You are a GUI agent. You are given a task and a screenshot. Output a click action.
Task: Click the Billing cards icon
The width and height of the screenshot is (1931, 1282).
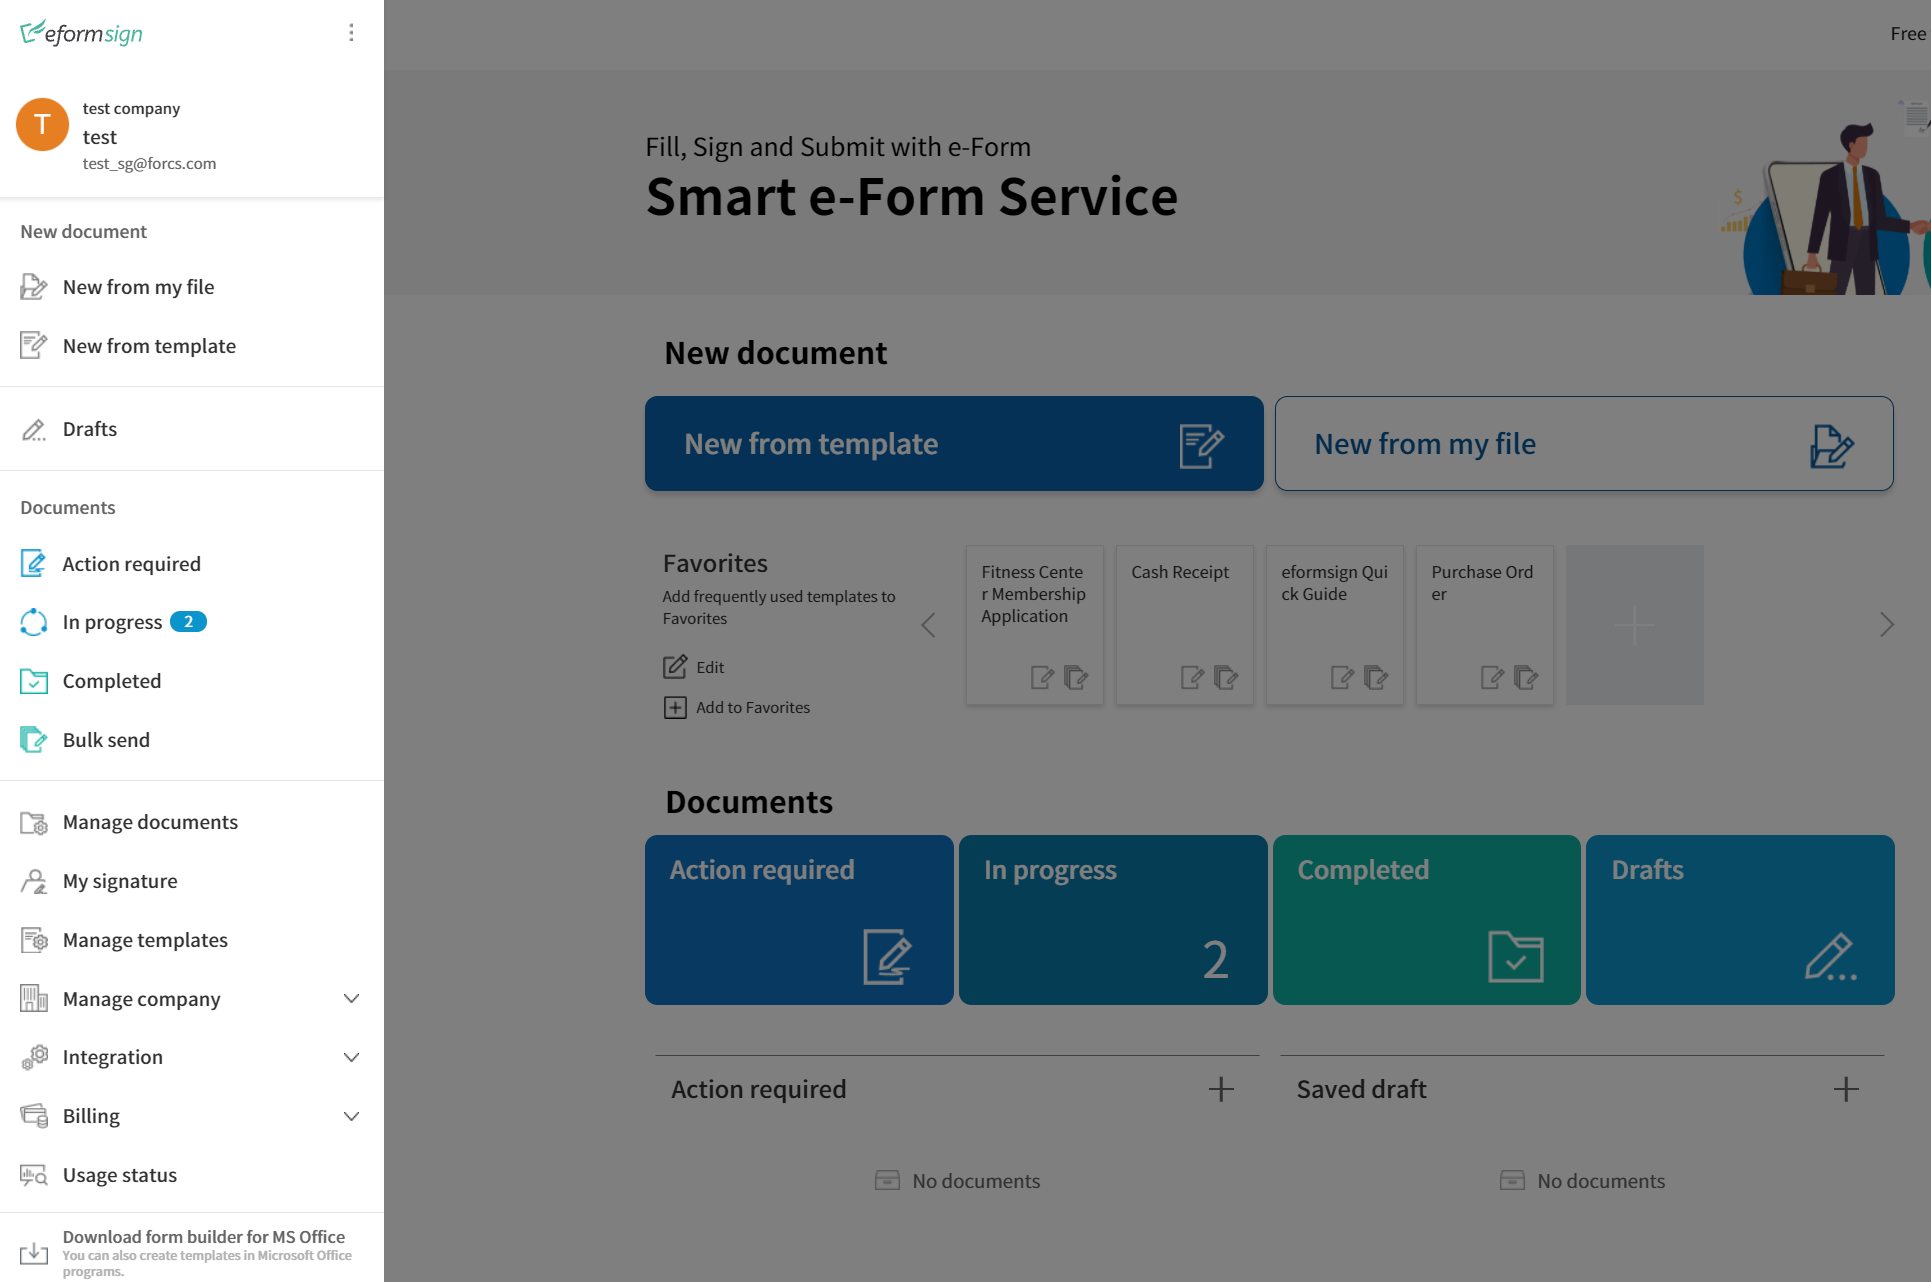34,1116
